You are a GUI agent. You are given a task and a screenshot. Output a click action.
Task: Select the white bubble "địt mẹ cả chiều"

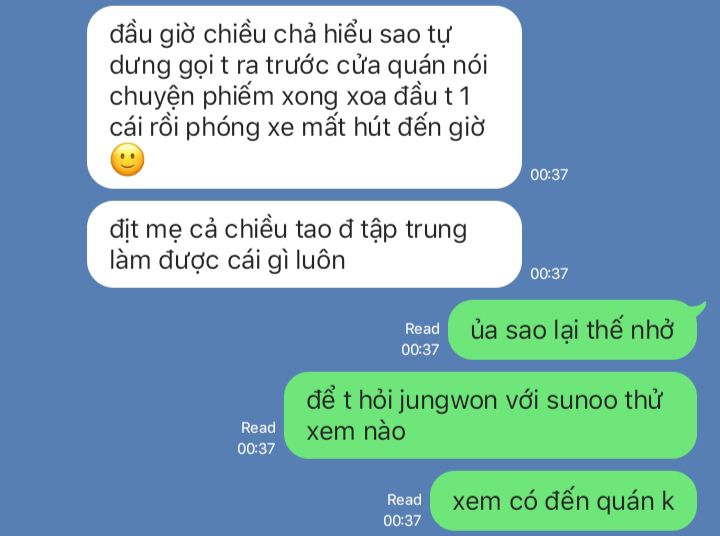tap(304, 244)
